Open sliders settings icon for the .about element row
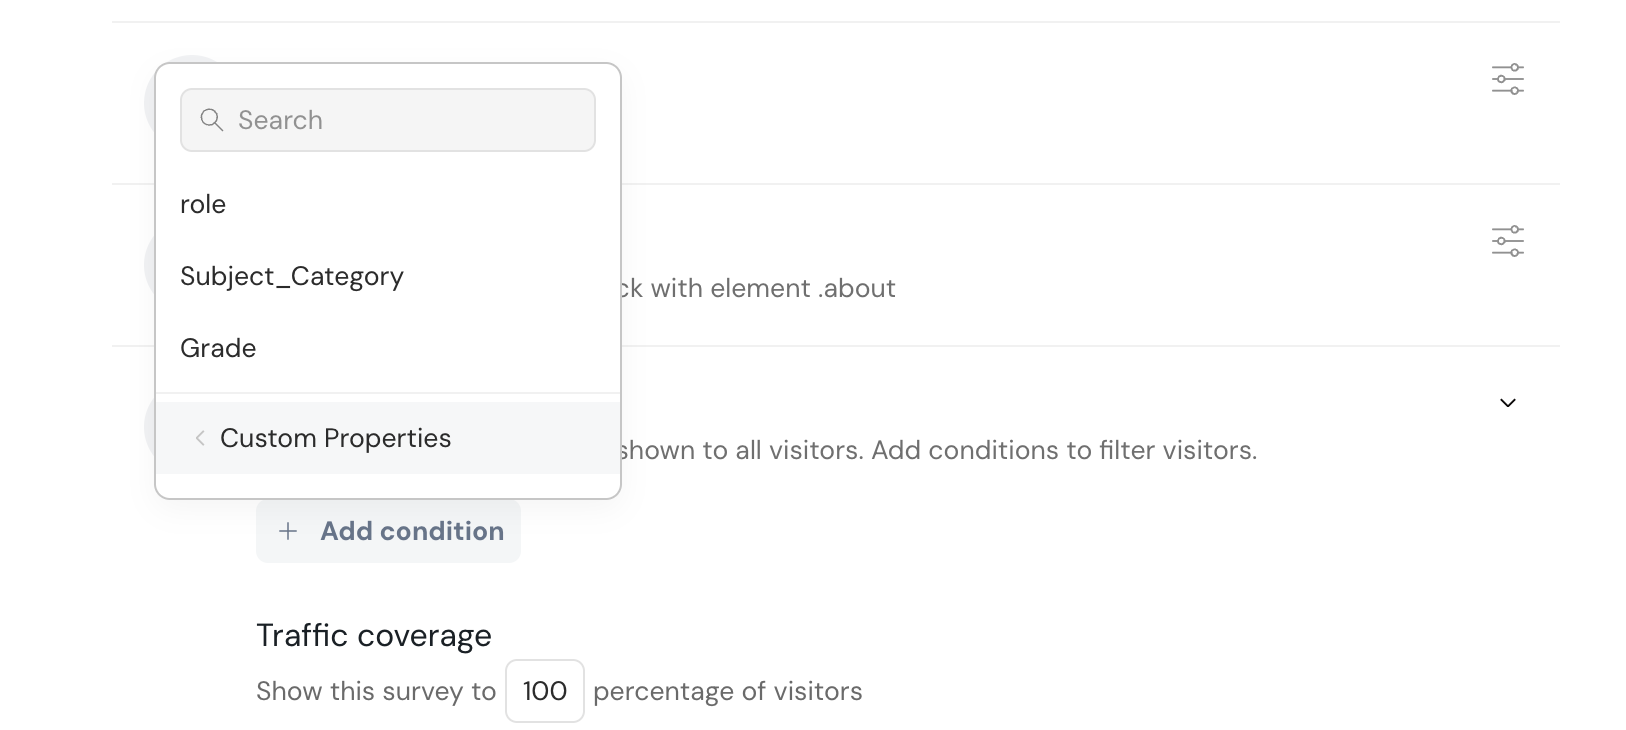The height and width of the screenshot is (730, 1626). tap(1507, 241)
